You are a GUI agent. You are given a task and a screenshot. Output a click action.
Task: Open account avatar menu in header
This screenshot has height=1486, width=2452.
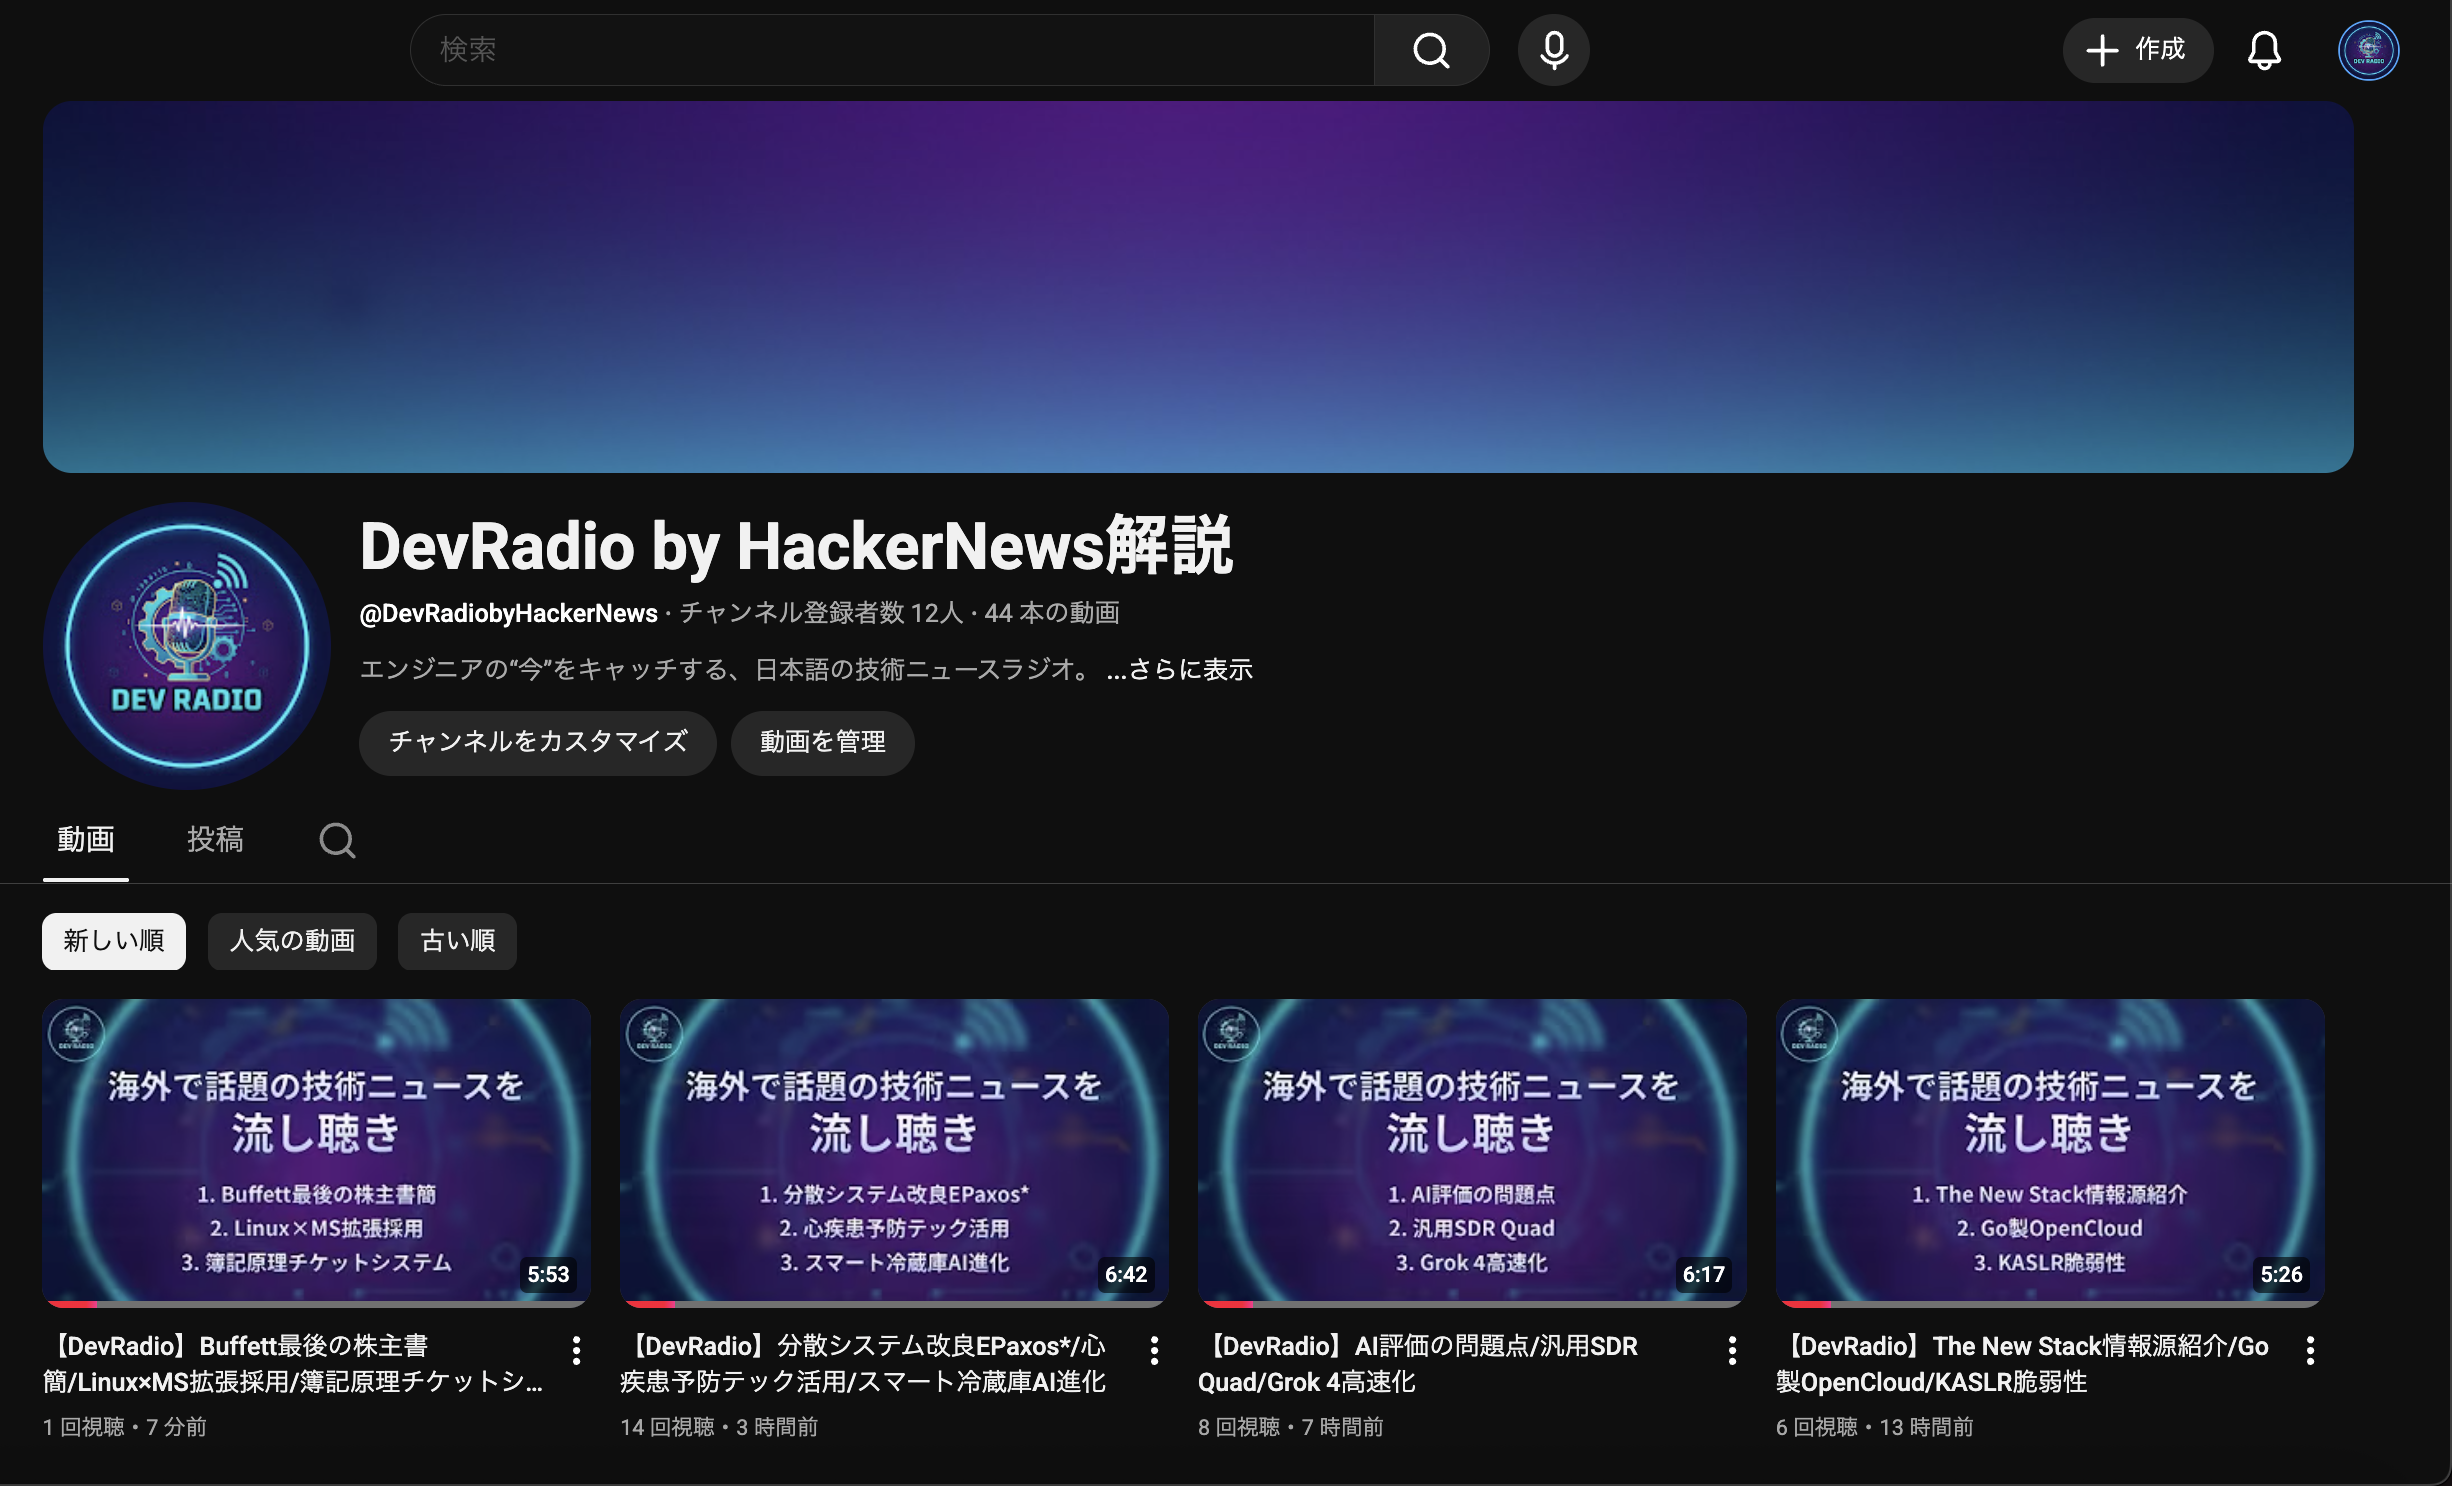pos(2368,50)
